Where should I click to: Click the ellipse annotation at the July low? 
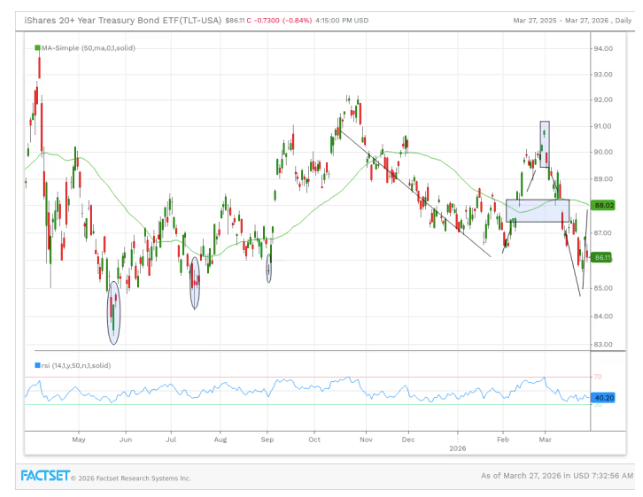tap(195, 283)
